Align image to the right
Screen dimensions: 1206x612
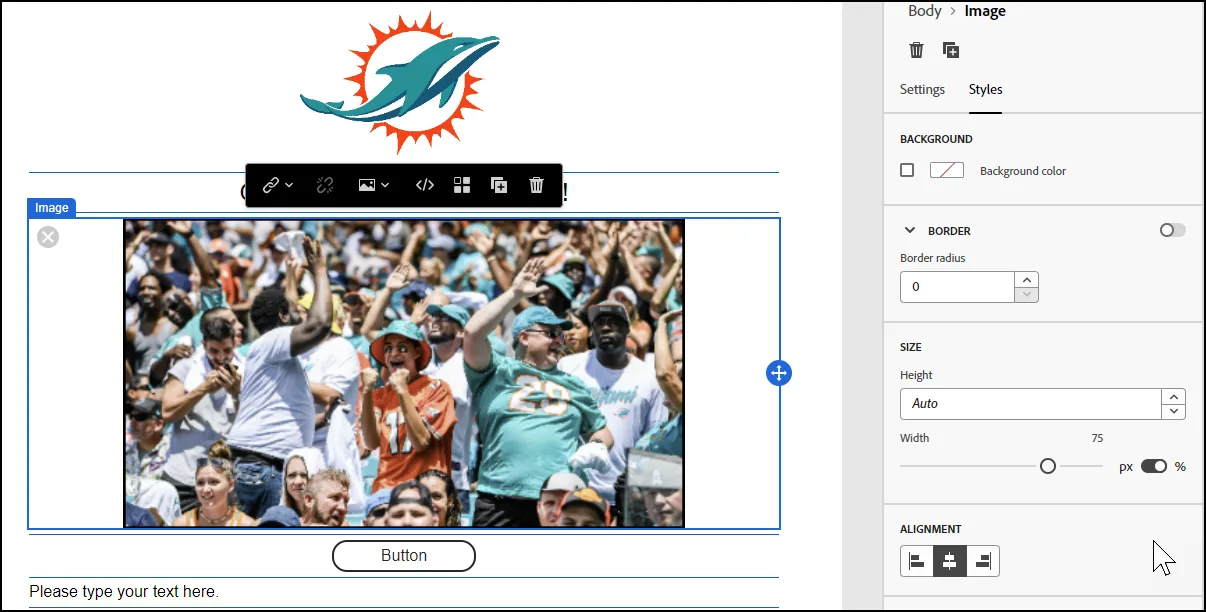coord(983,561)
